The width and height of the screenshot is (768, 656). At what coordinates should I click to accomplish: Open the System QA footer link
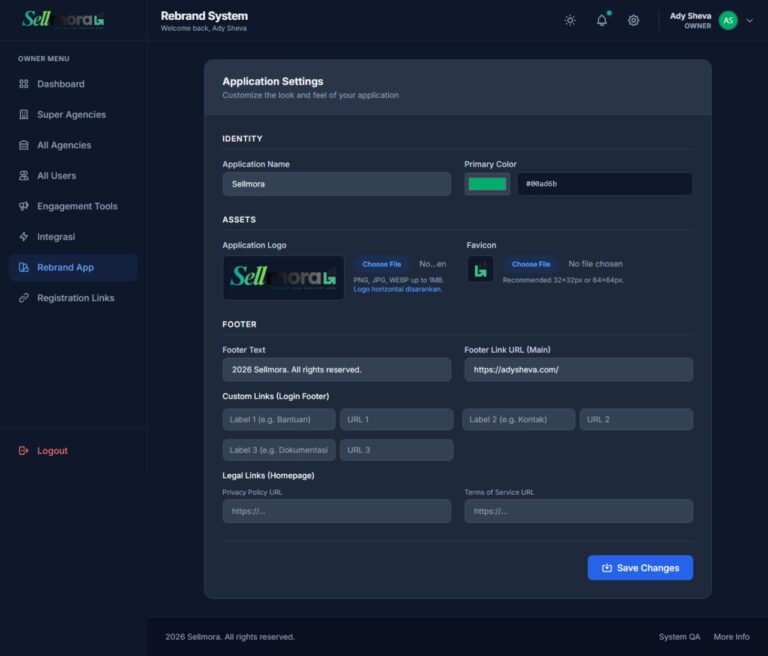click(679, 637)
